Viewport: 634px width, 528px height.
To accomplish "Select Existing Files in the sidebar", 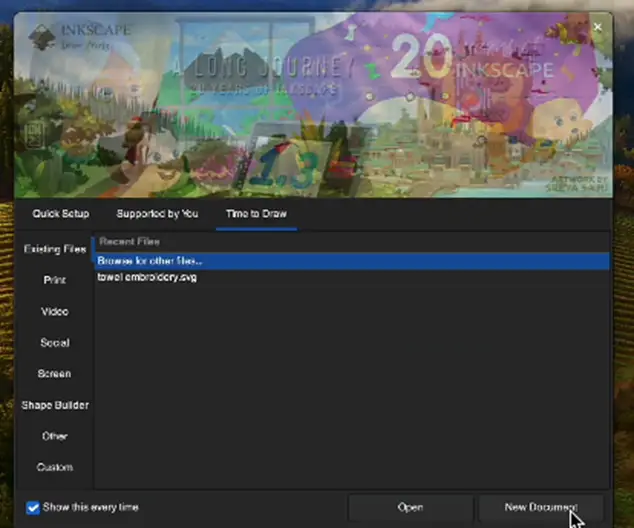I will (55, 249).
